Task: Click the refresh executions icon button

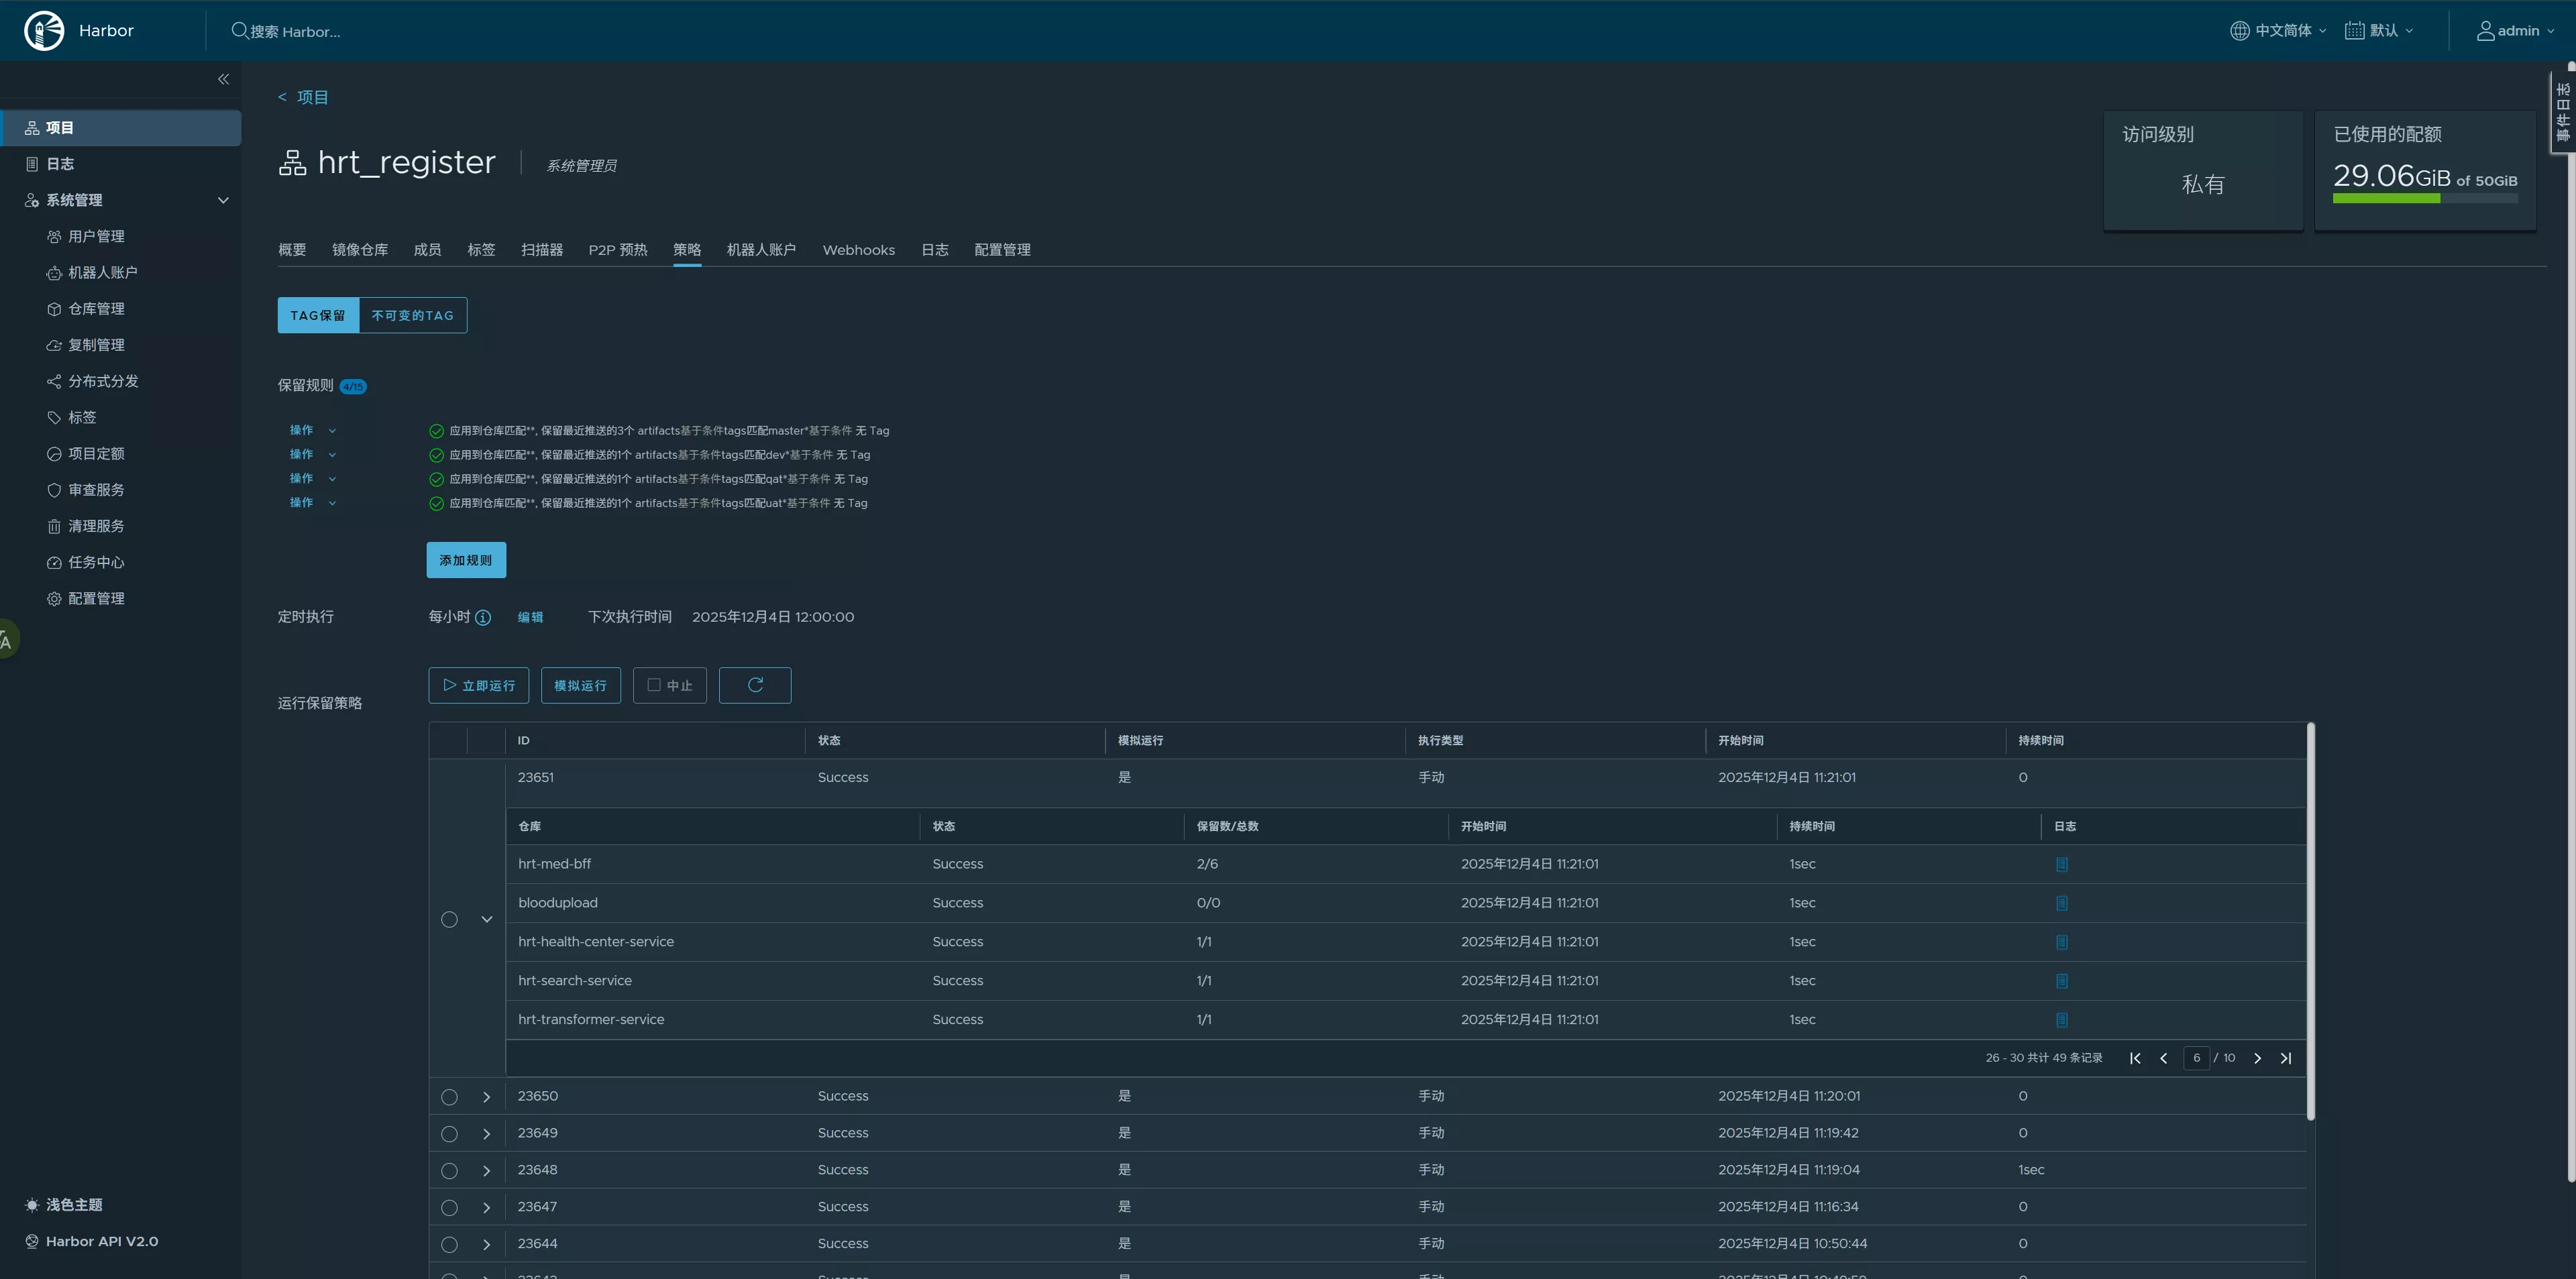Action: click(755, 685)
